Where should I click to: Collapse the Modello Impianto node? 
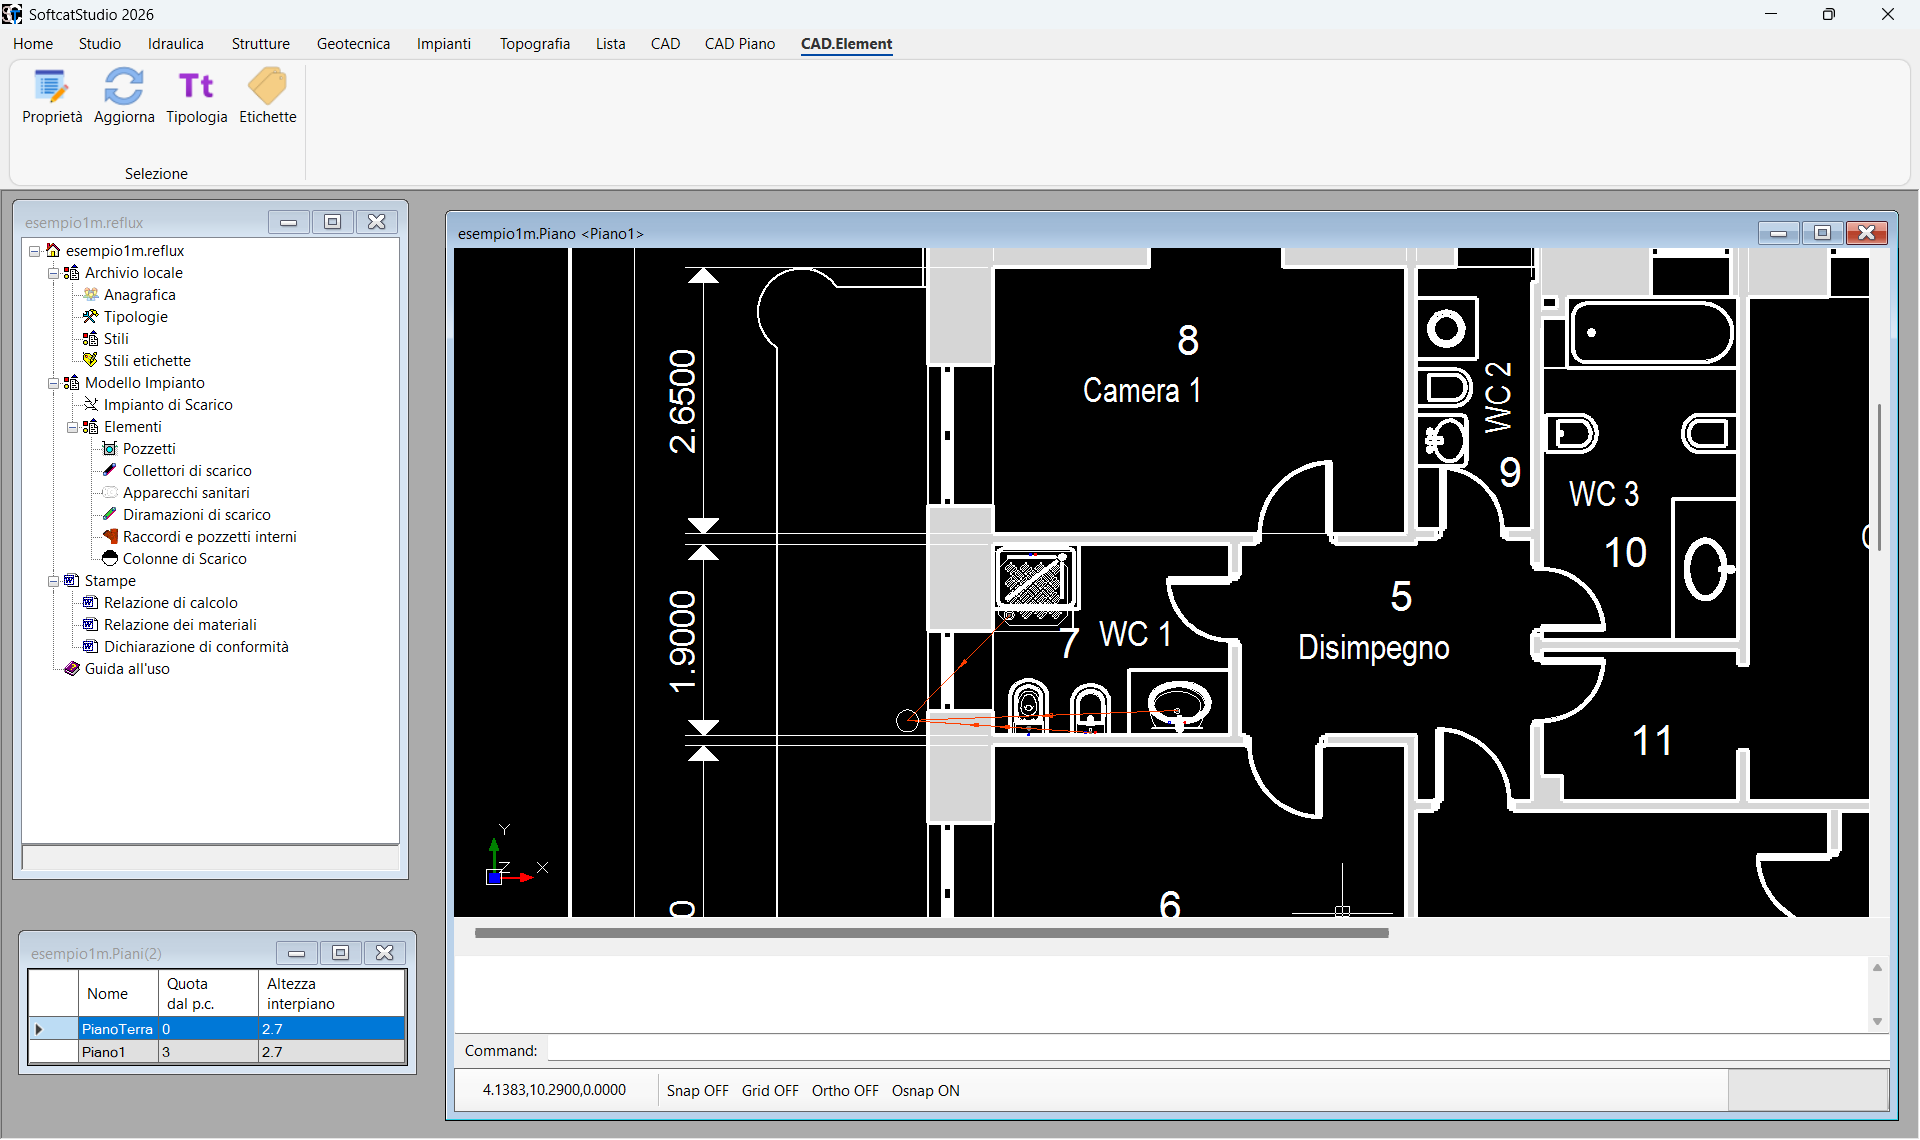coord(53,383)
